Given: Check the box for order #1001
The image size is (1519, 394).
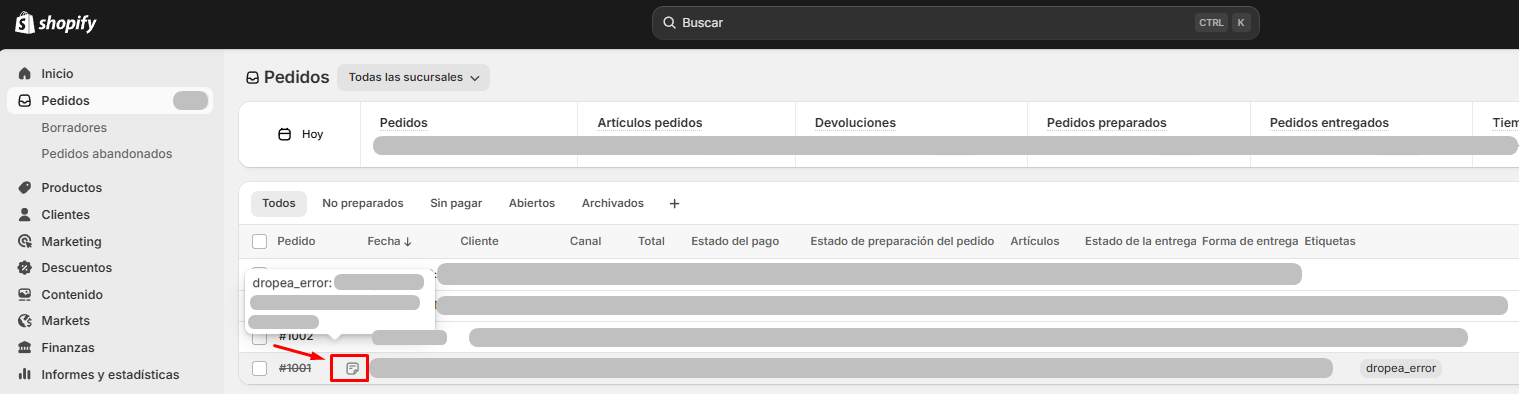Looking at the screenshot, I should click(260, 368).
